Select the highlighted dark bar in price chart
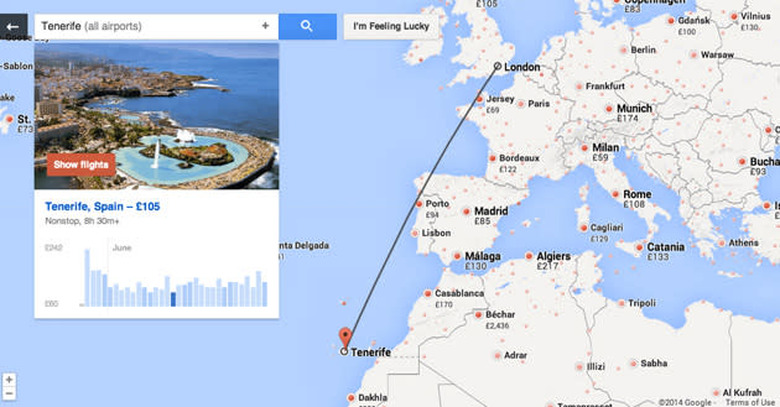Screen dimensions: 780x407 173,298
